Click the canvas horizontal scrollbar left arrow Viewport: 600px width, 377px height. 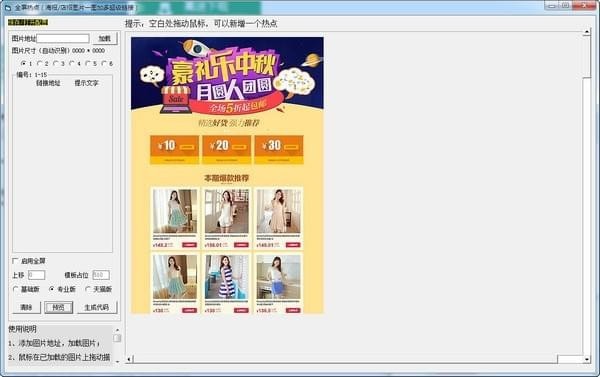[129, 359]
